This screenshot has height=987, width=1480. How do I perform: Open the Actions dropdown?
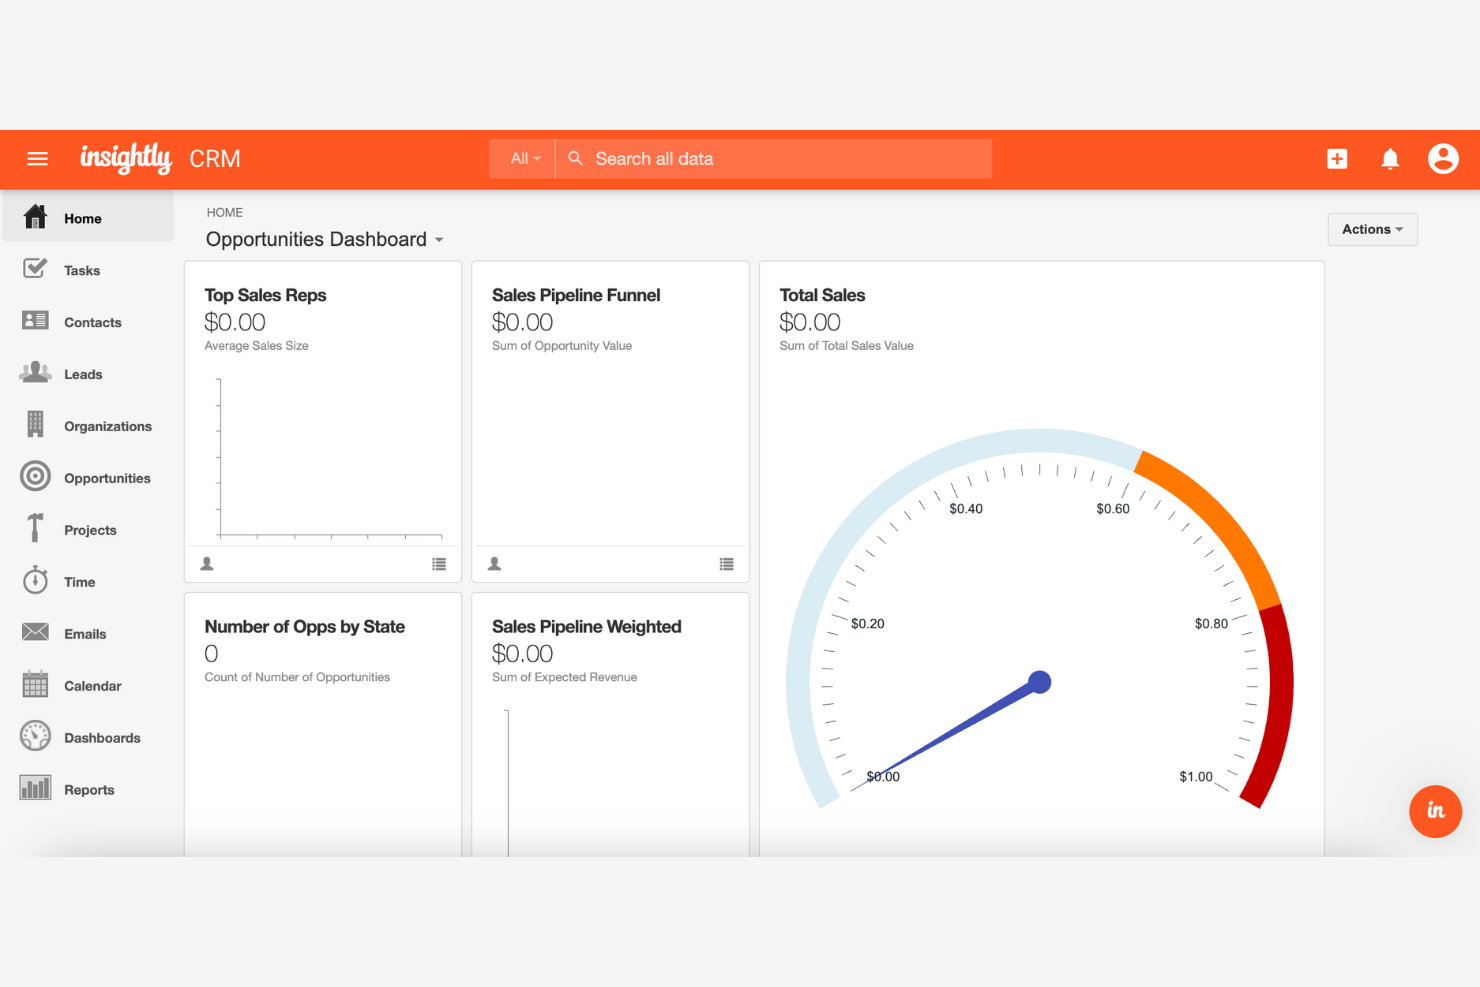coord(1372,229)
